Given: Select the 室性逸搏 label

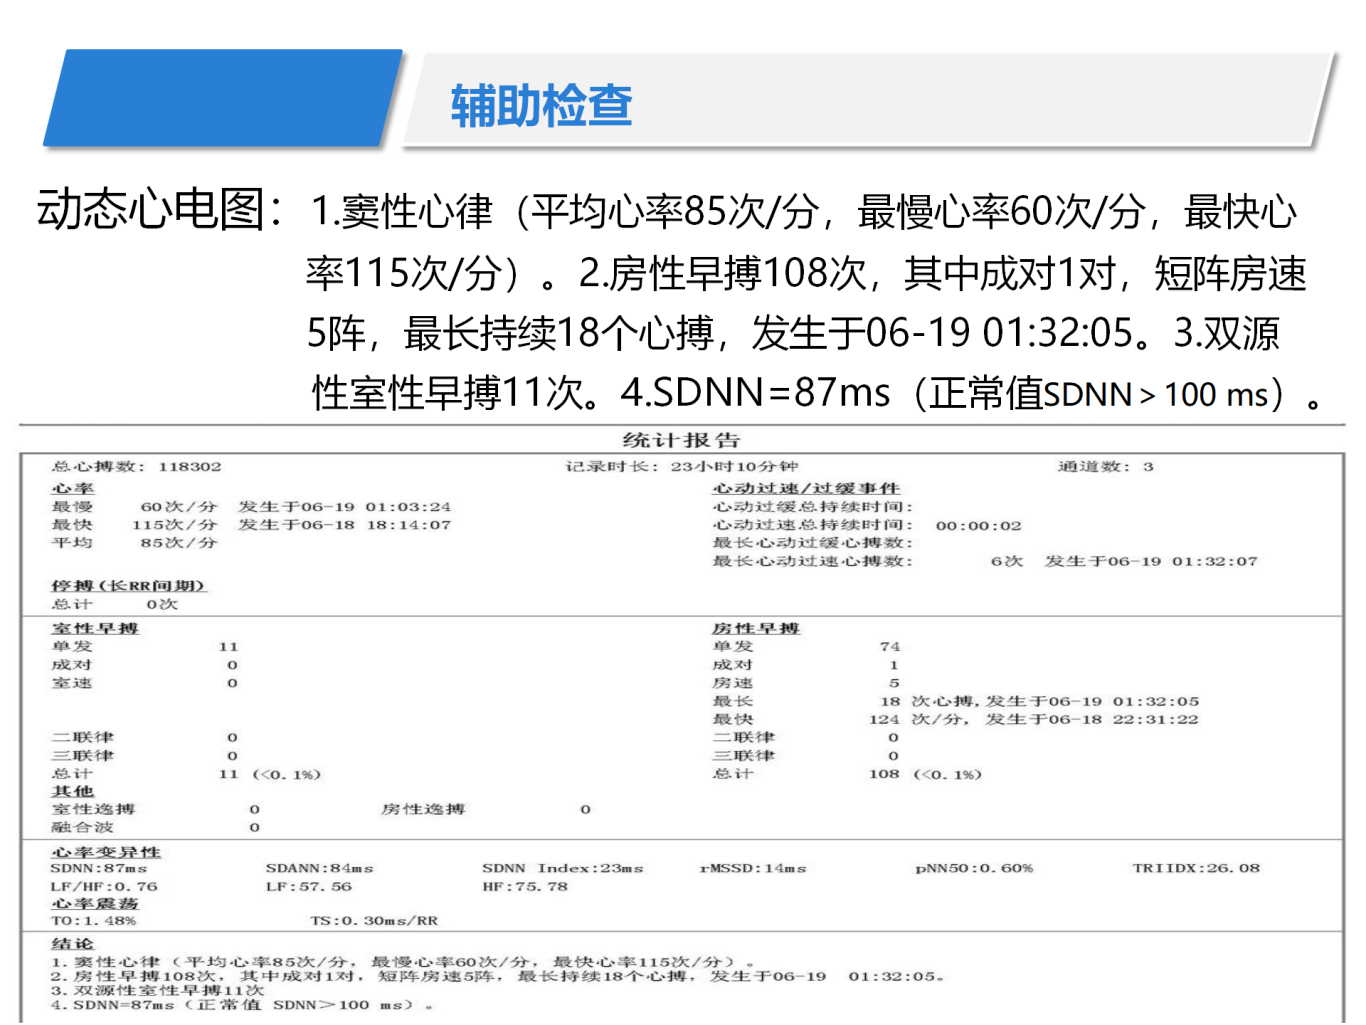Looking at the screenshot, I should [93, 809].
